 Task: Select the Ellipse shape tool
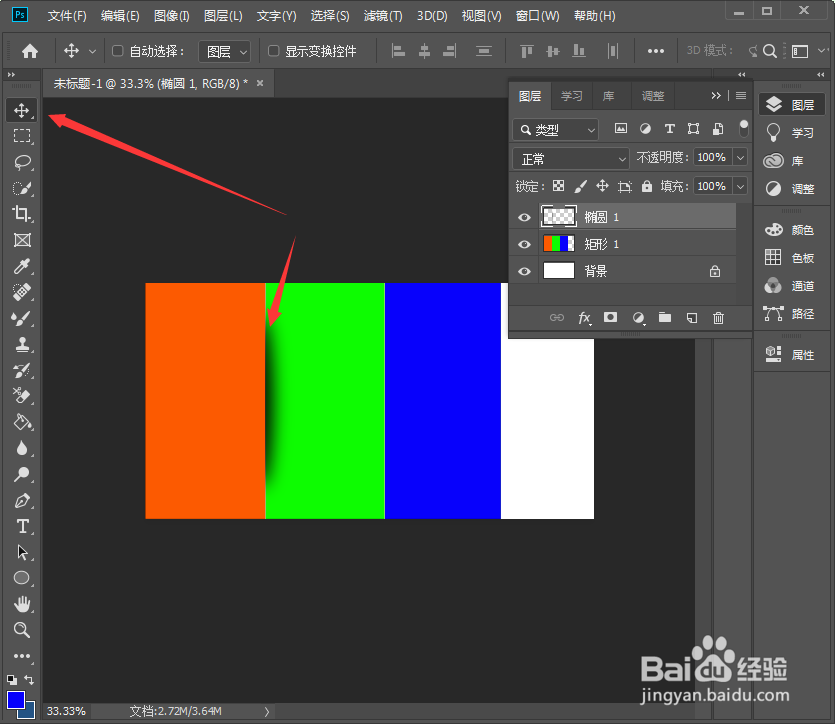click(21, 578)
